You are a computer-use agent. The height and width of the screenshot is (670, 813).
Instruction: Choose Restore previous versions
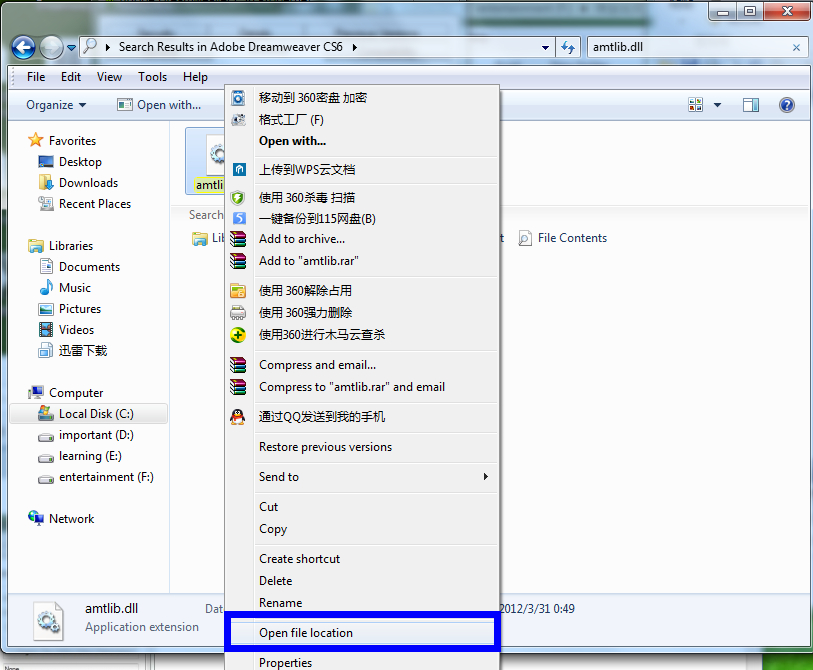363,447
